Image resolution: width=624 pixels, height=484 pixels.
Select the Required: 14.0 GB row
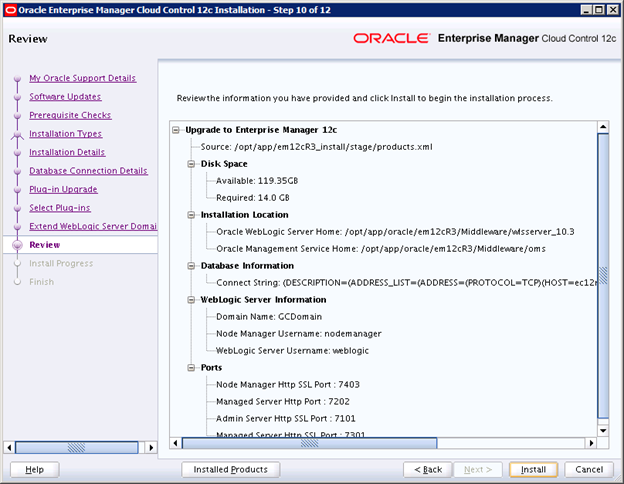pyautogui.click(x=253, y=198)
